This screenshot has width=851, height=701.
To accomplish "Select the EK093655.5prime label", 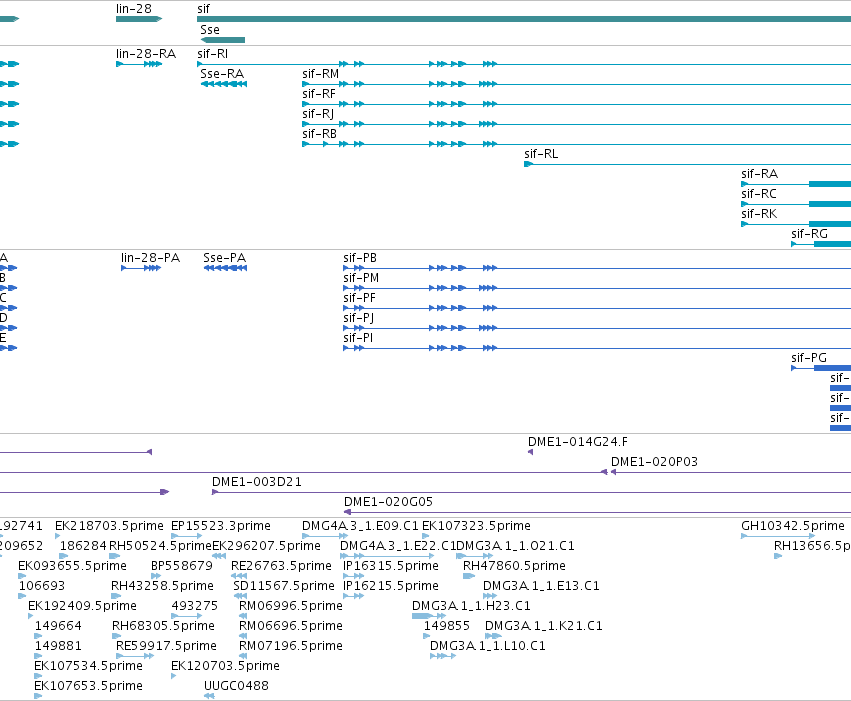I will 72,566.
